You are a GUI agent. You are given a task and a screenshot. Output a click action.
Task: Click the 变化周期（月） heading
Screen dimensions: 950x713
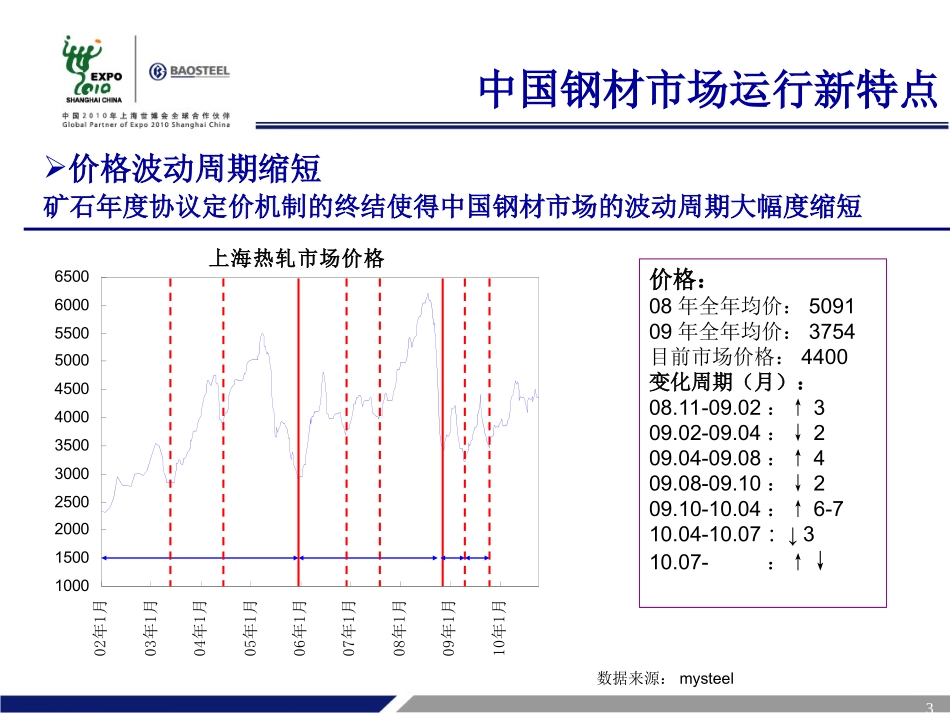727,382
